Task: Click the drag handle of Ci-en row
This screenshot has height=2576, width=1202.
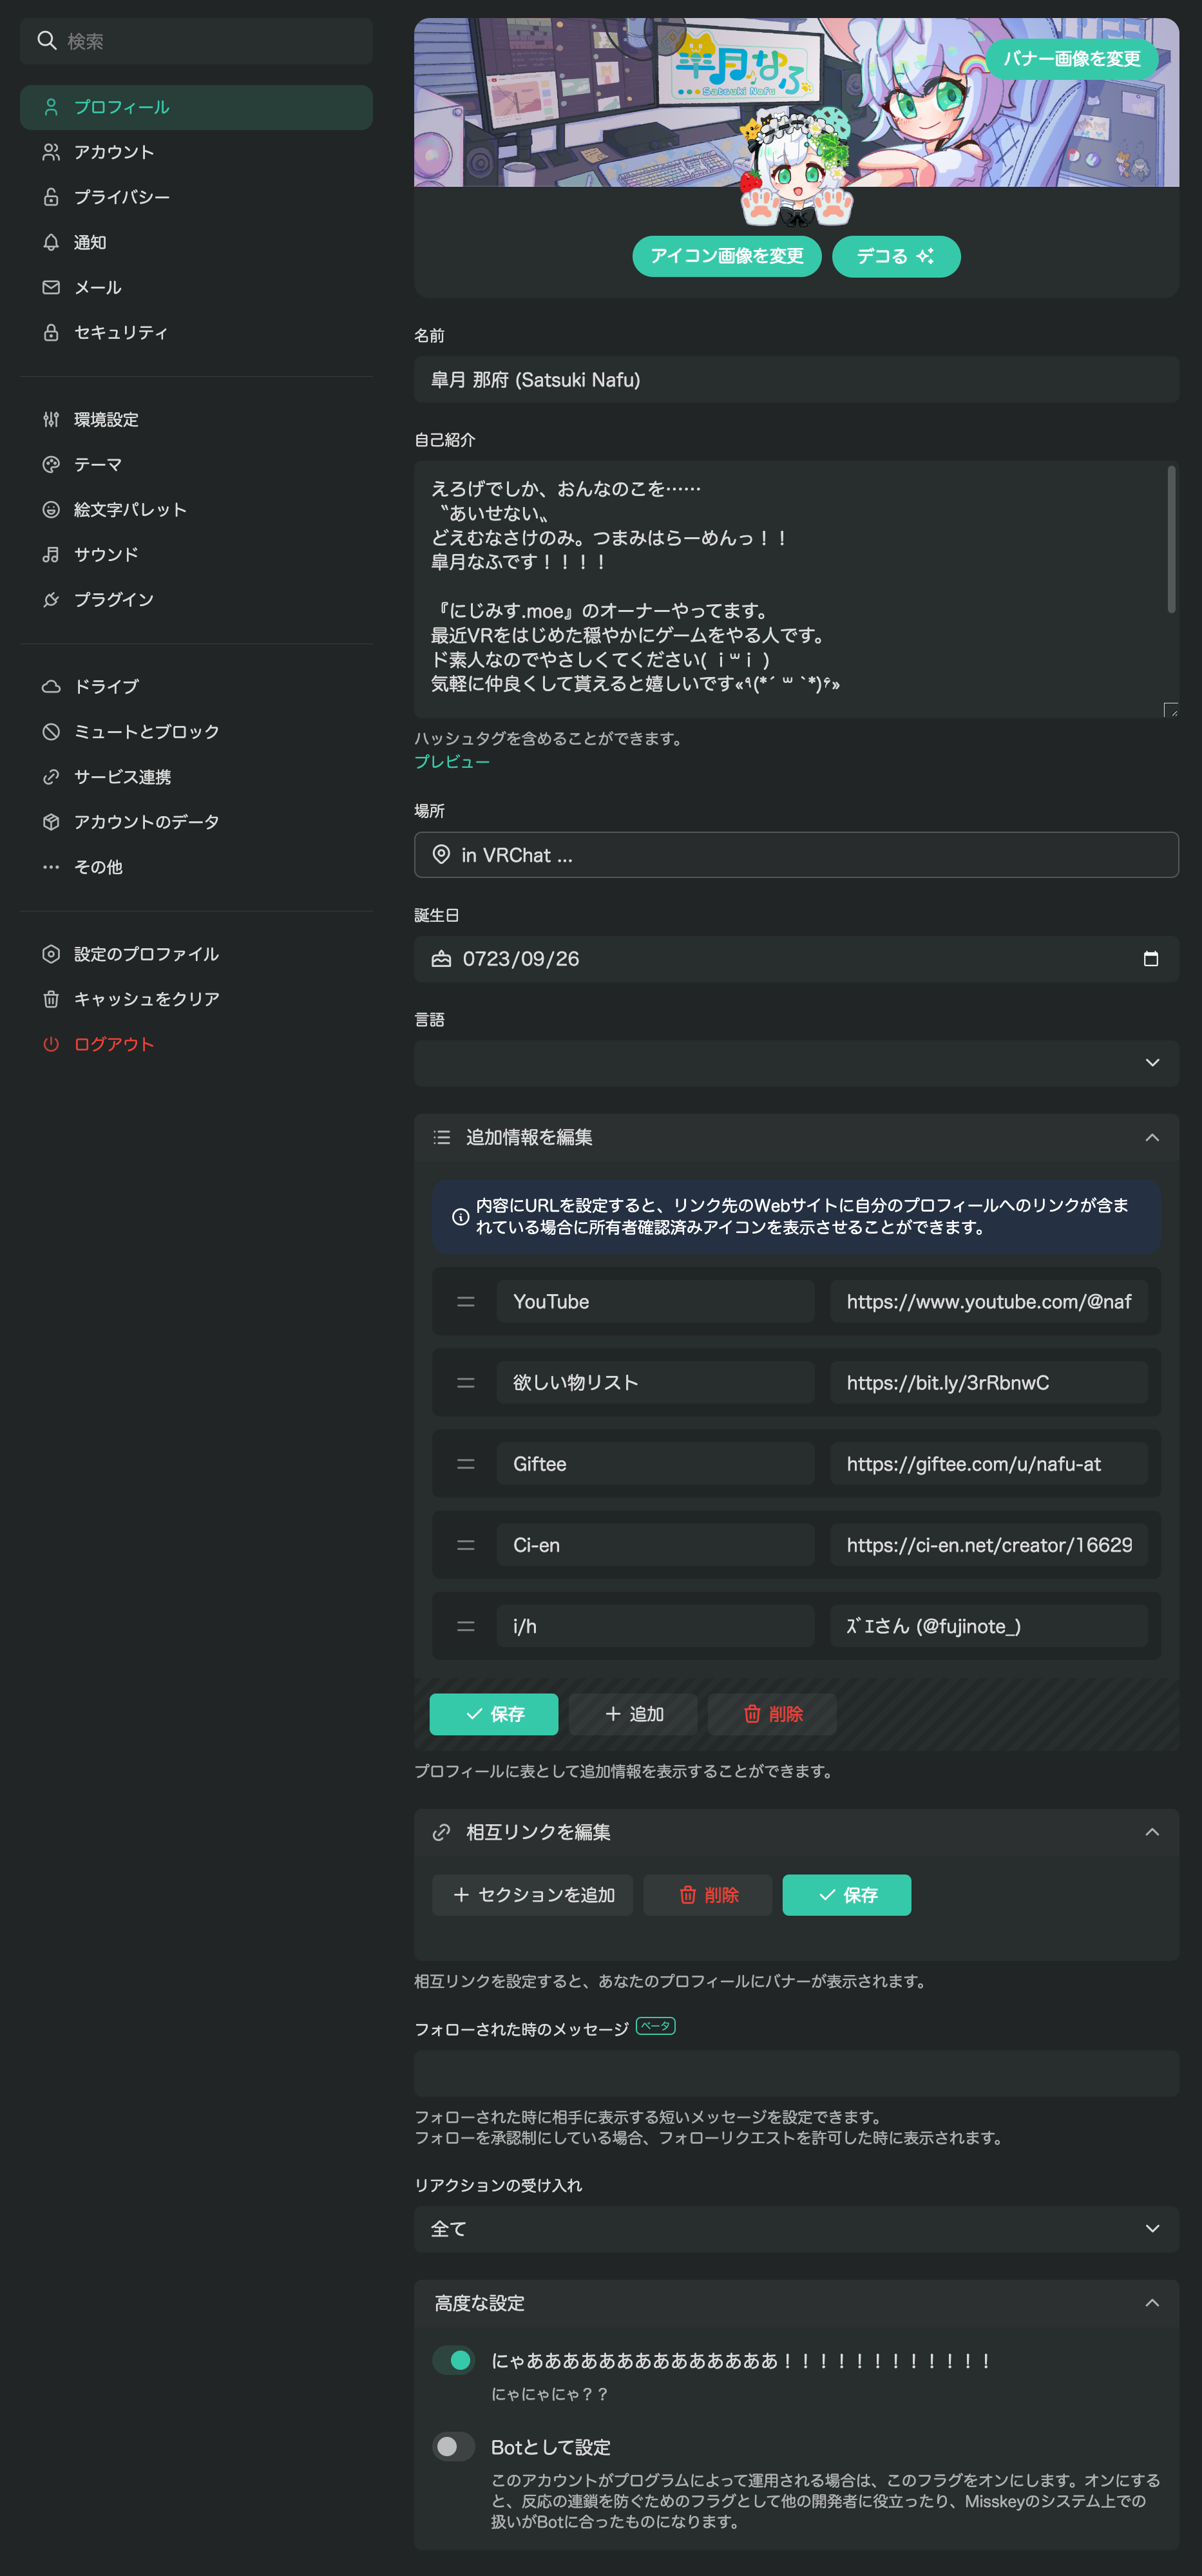Action: 466,1544
